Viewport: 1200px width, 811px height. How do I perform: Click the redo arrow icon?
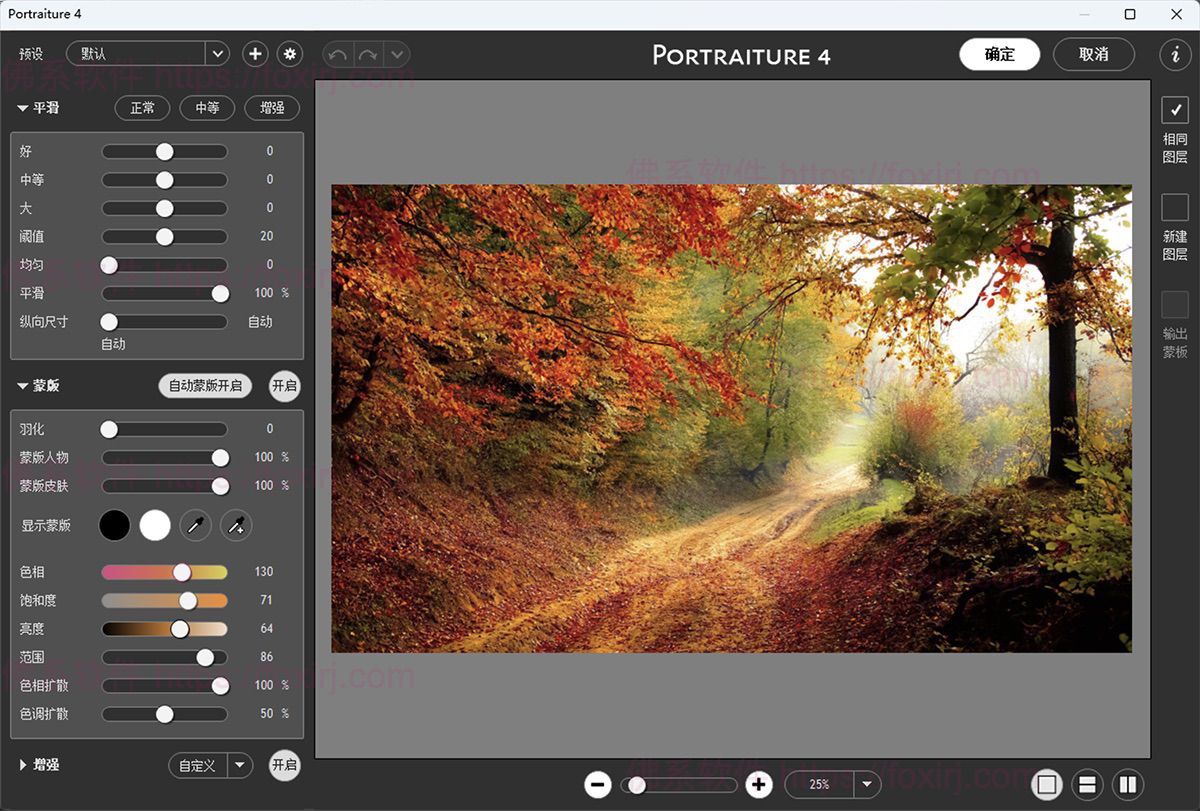pyautogui.click(x=368, y=54)
